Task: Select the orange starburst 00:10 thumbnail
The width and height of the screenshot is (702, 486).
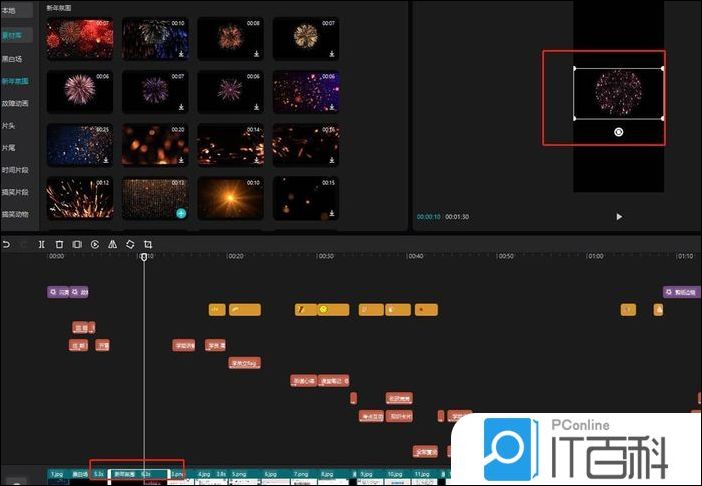Action: 230,198
